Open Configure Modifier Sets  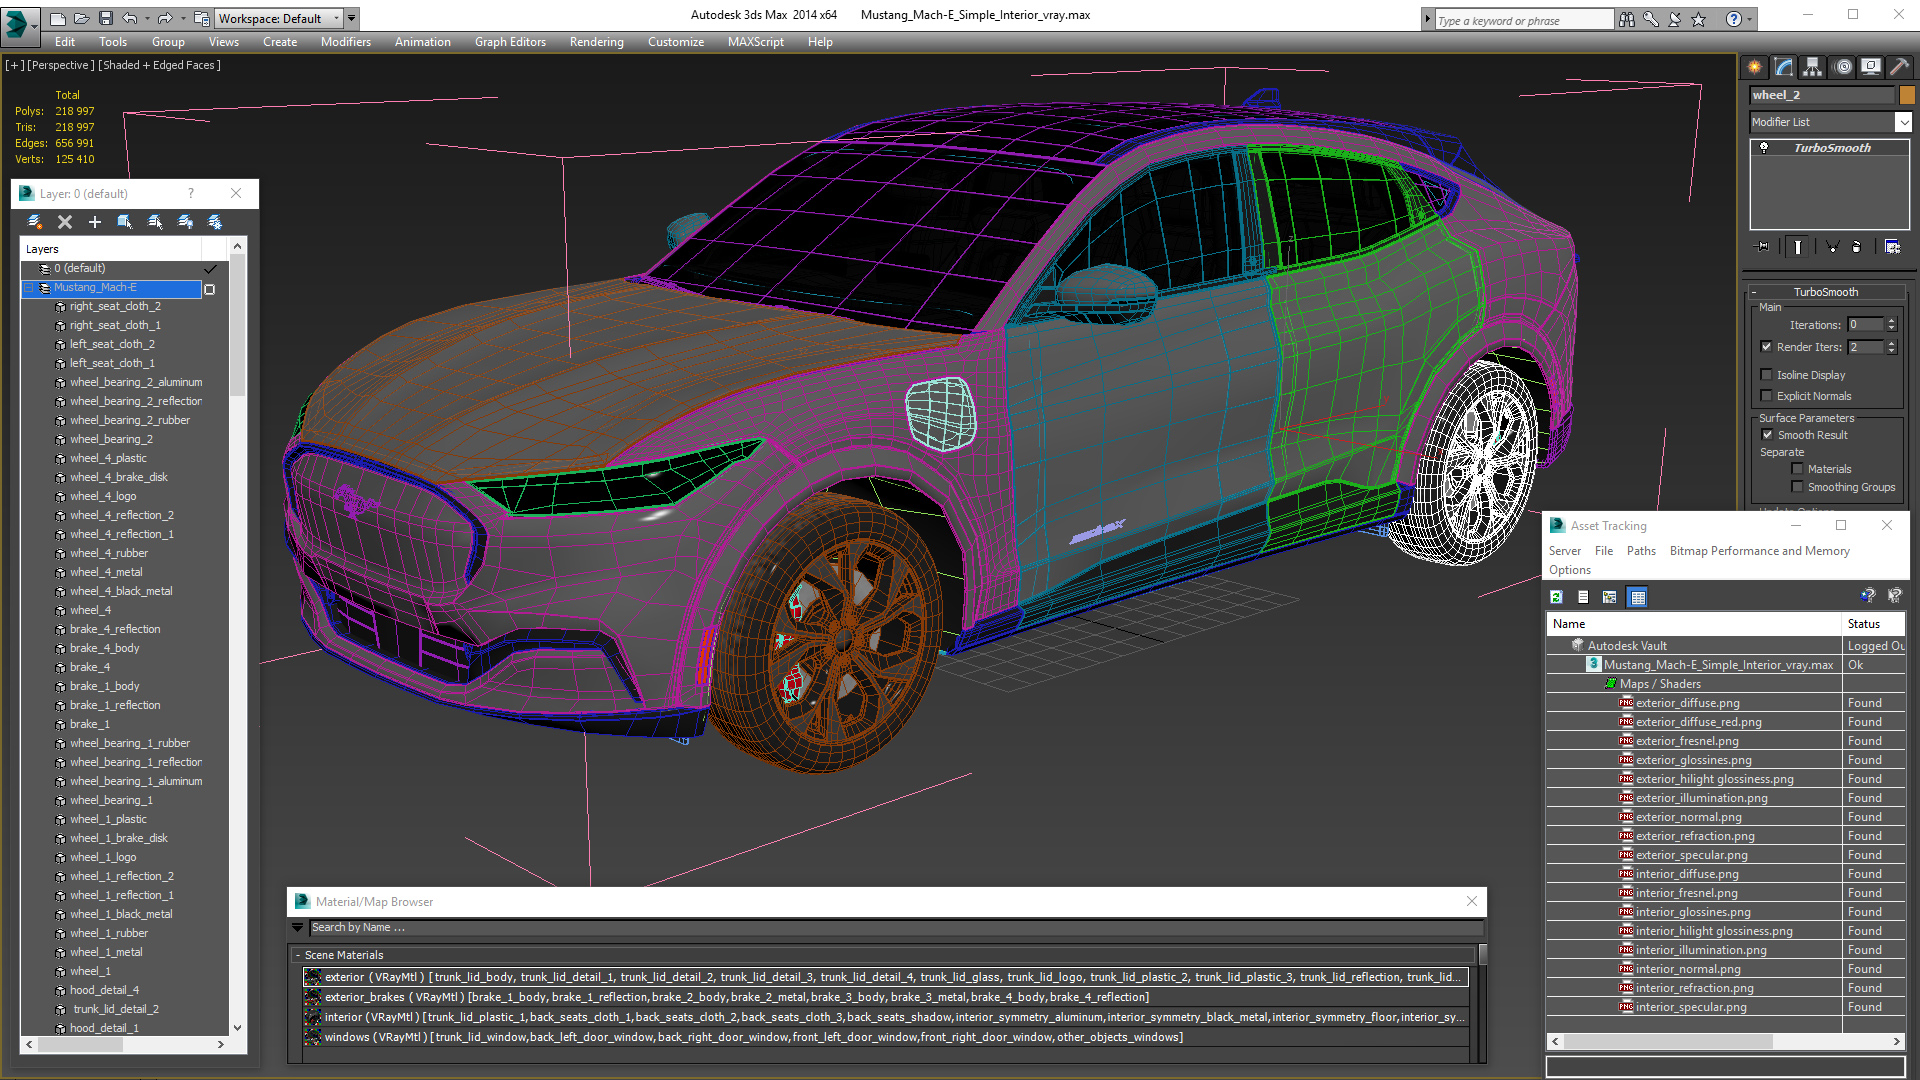coord(1892,246)
